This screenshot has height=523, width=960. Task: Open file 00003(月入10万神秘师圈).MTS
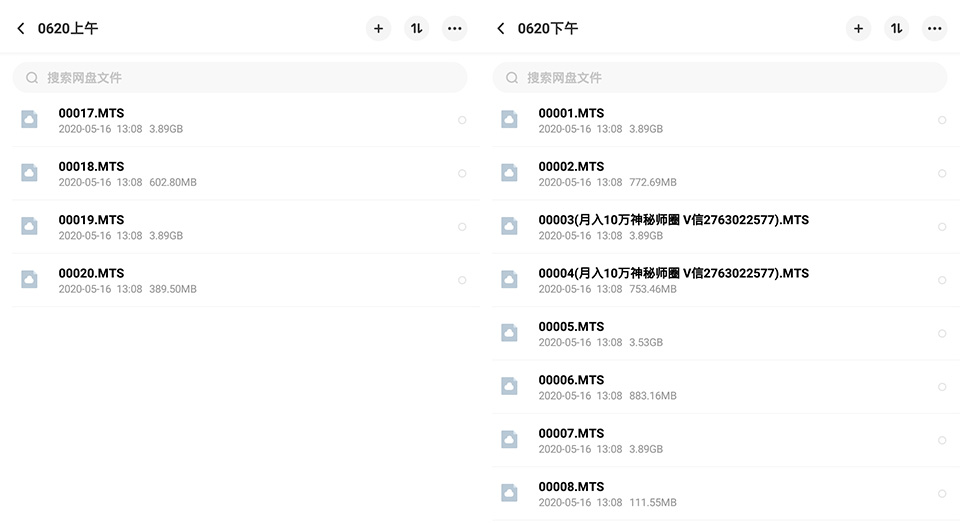click(x=726, y=227)
